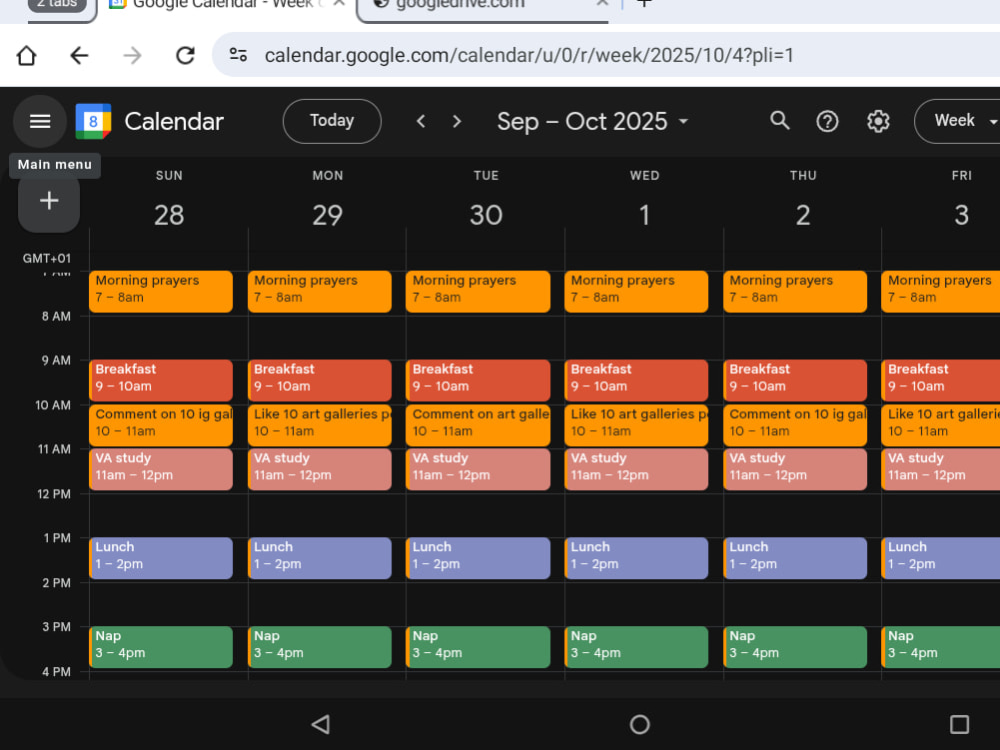Open Thursday Comment on 10 ig event

point(795,425)
